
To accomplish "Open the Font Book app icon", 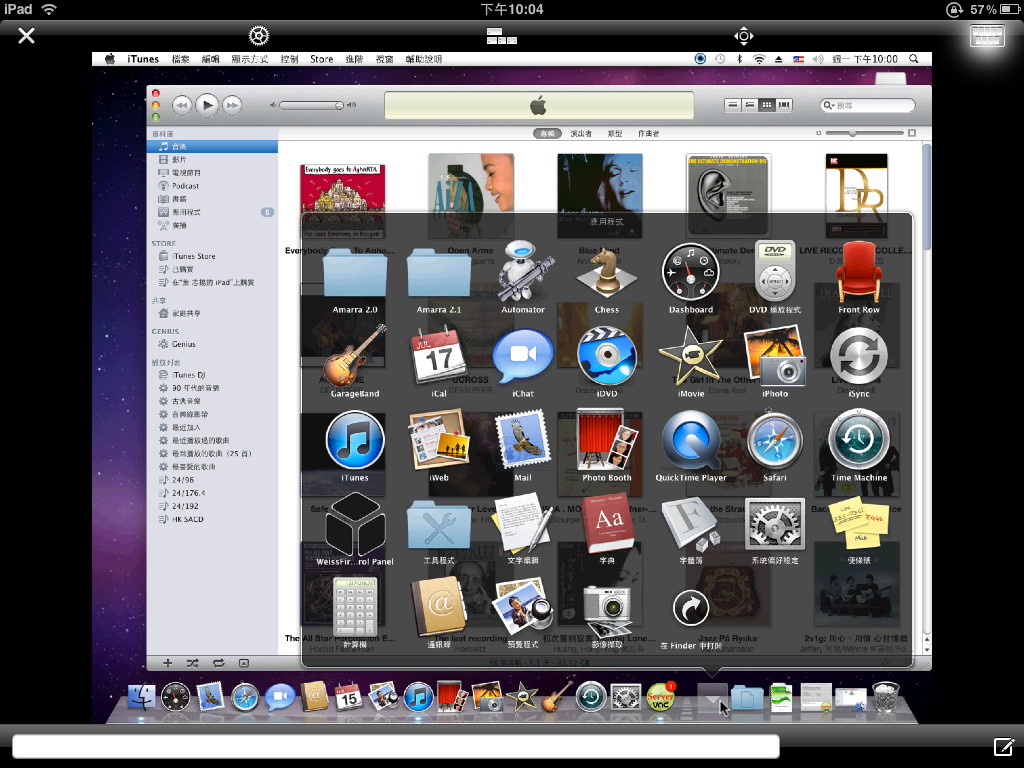I will [x=690, y=524].
